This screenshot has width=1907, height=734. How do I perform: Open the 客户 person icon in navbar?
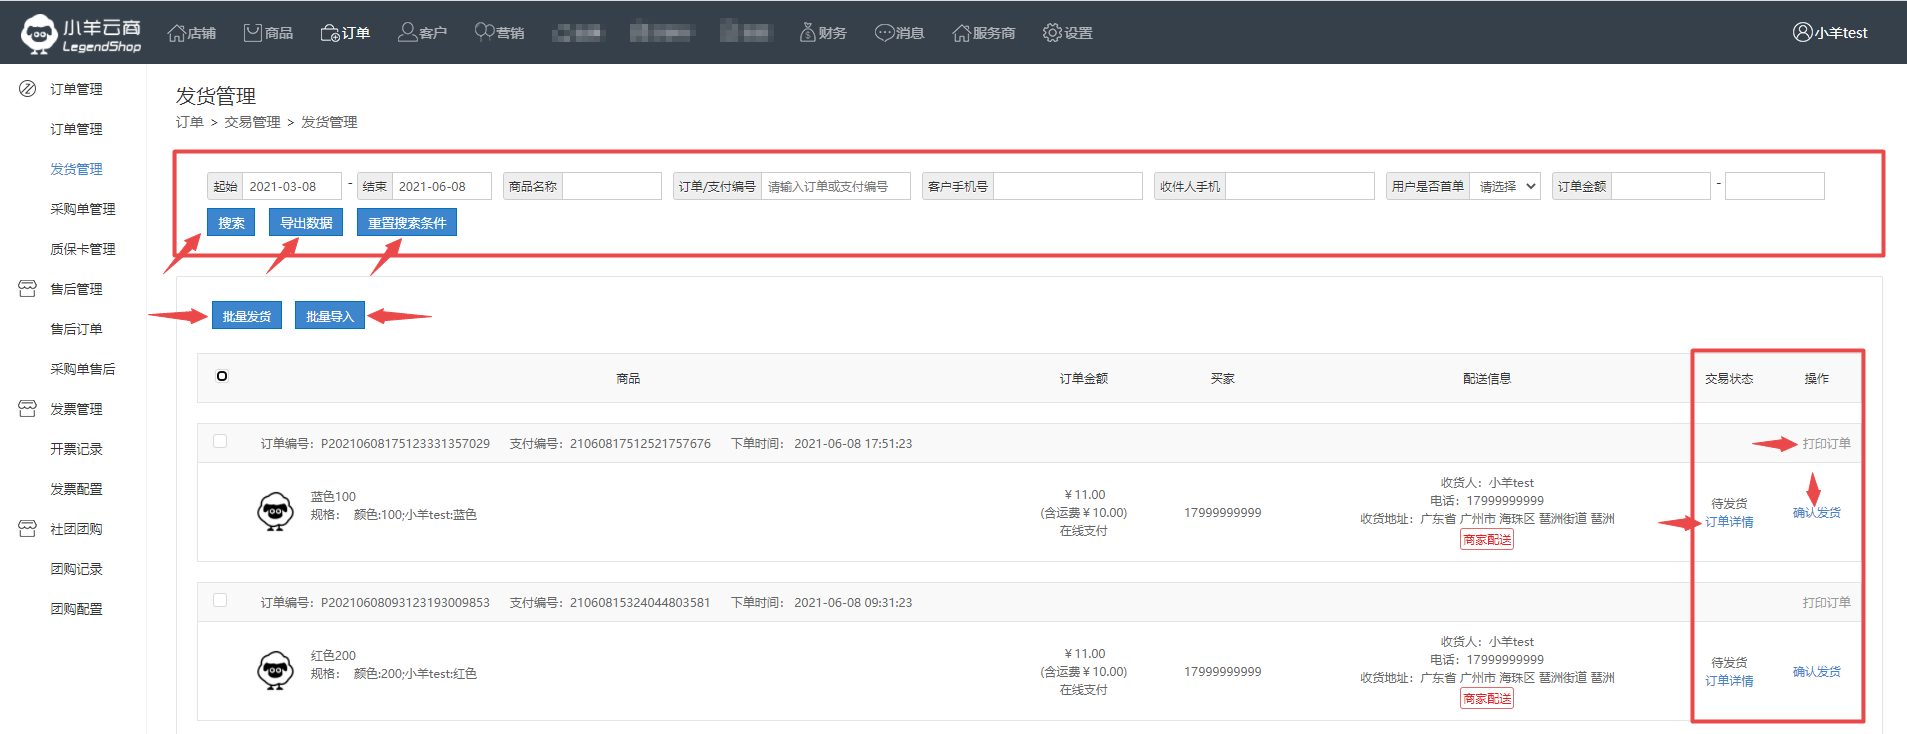407,33
